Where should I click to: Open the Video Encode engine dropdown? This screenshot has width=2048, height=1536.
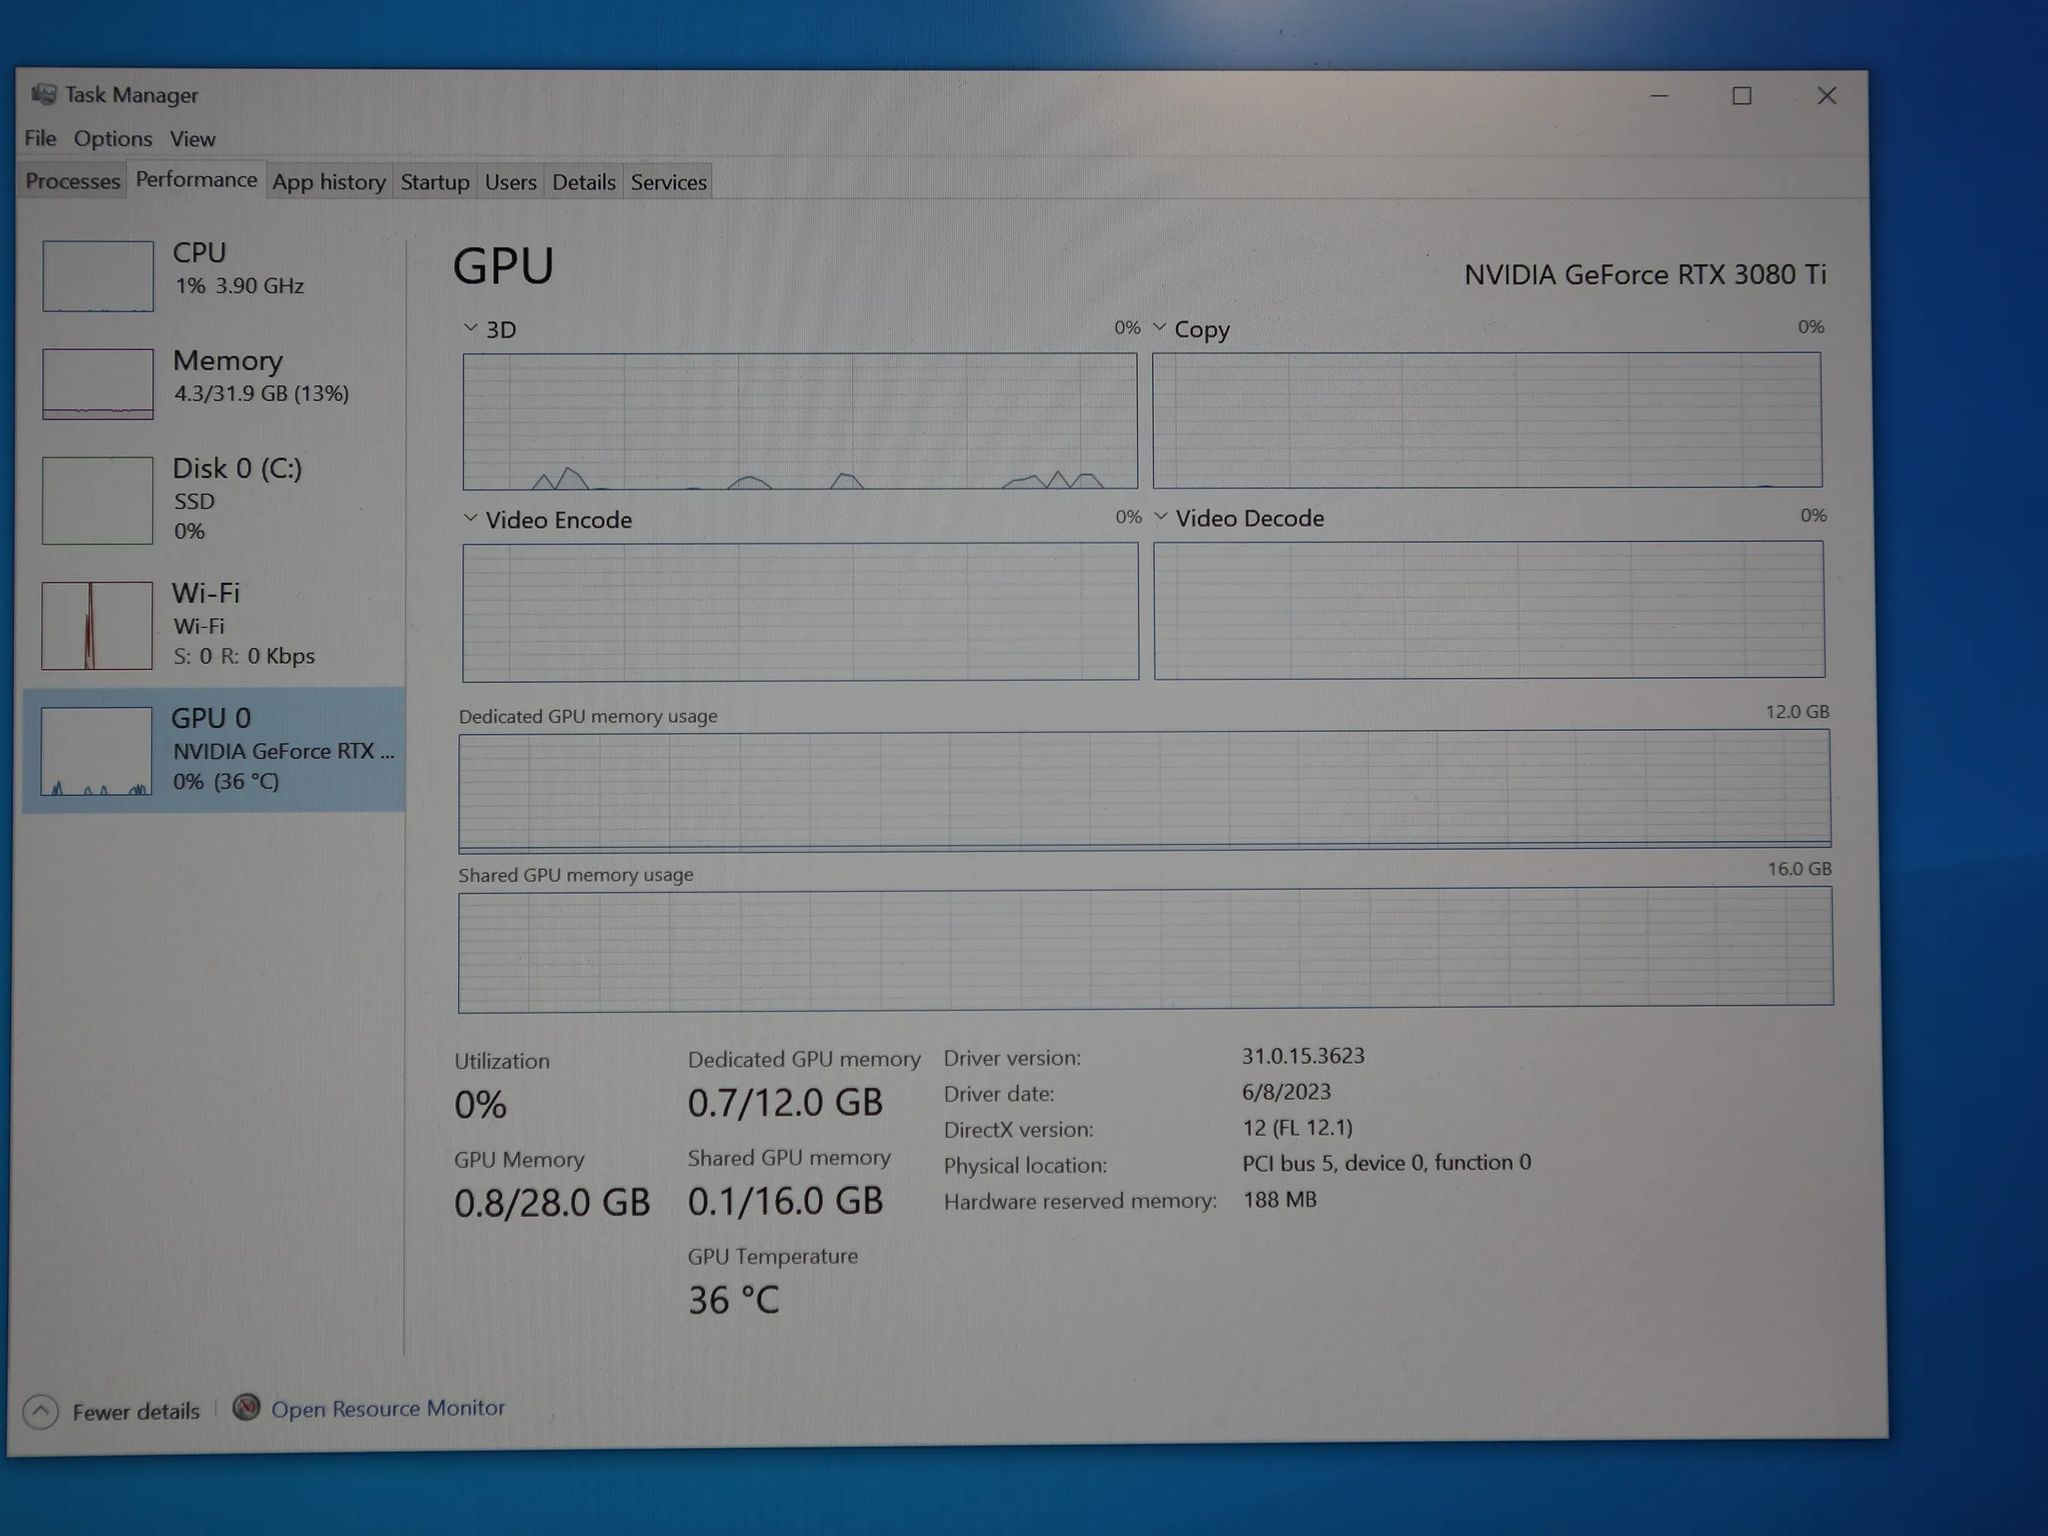point(470,518)
